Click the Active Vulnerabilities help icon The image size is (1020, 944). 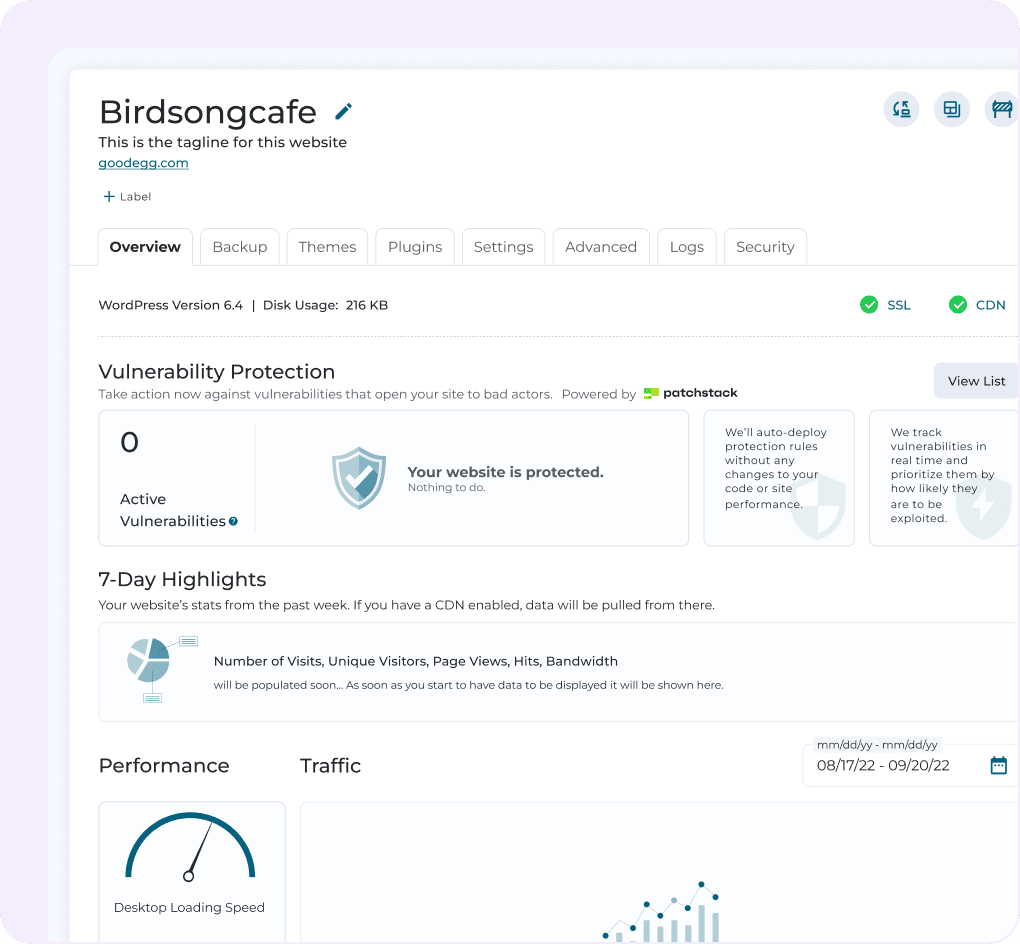click(x=233, y=521)
